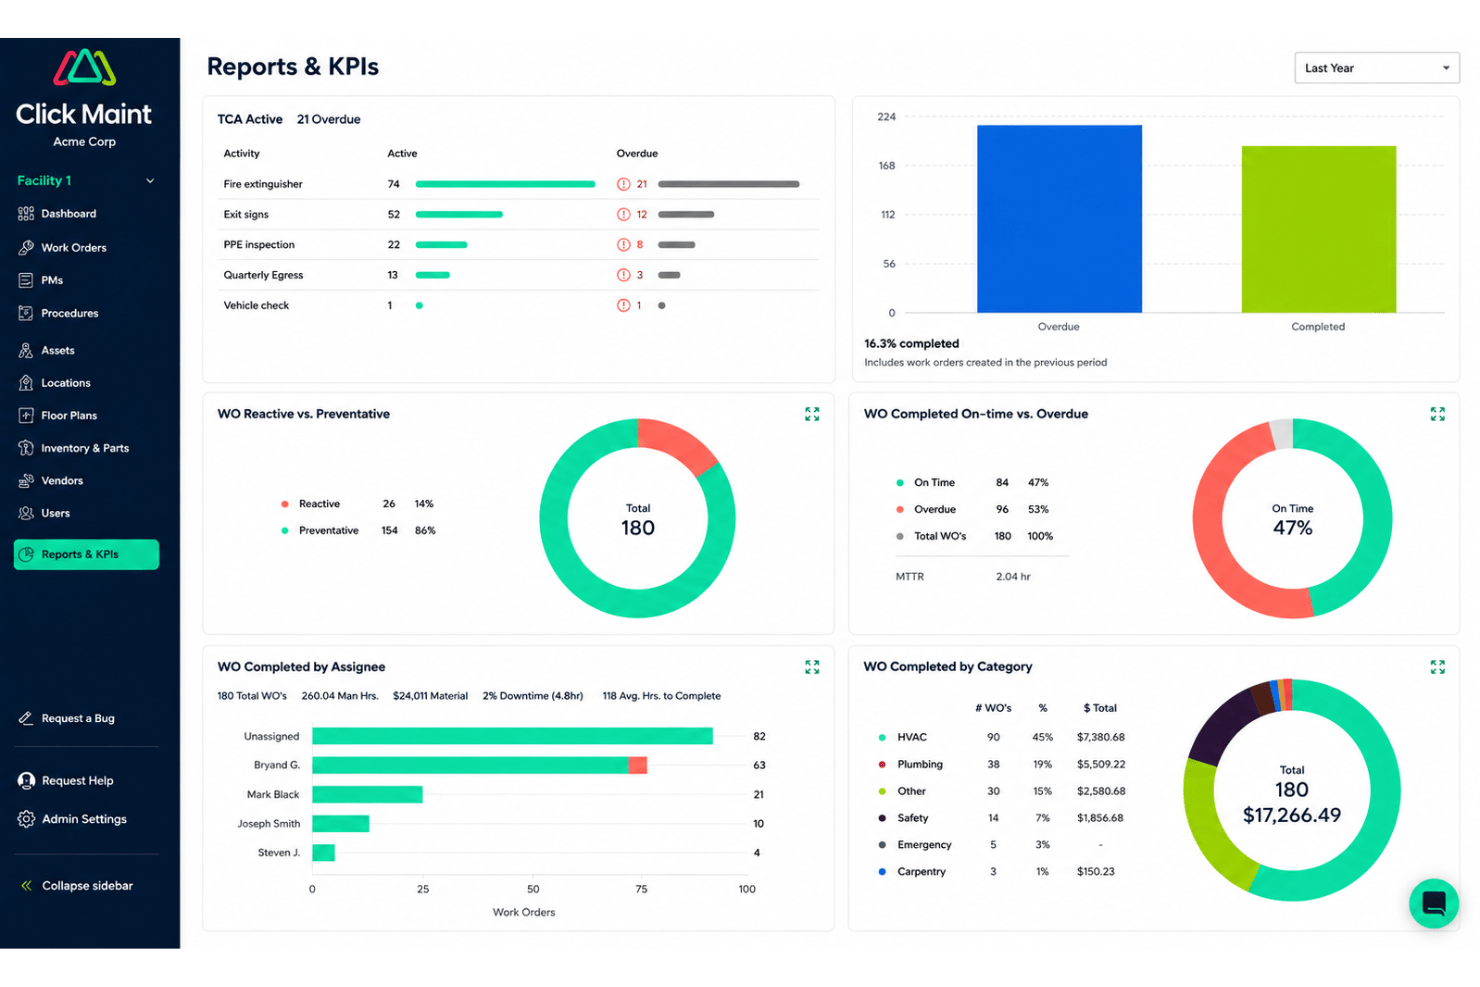Open Admin Settings
Viewport: 1480px width, 987px height.
tap(84, 819)
